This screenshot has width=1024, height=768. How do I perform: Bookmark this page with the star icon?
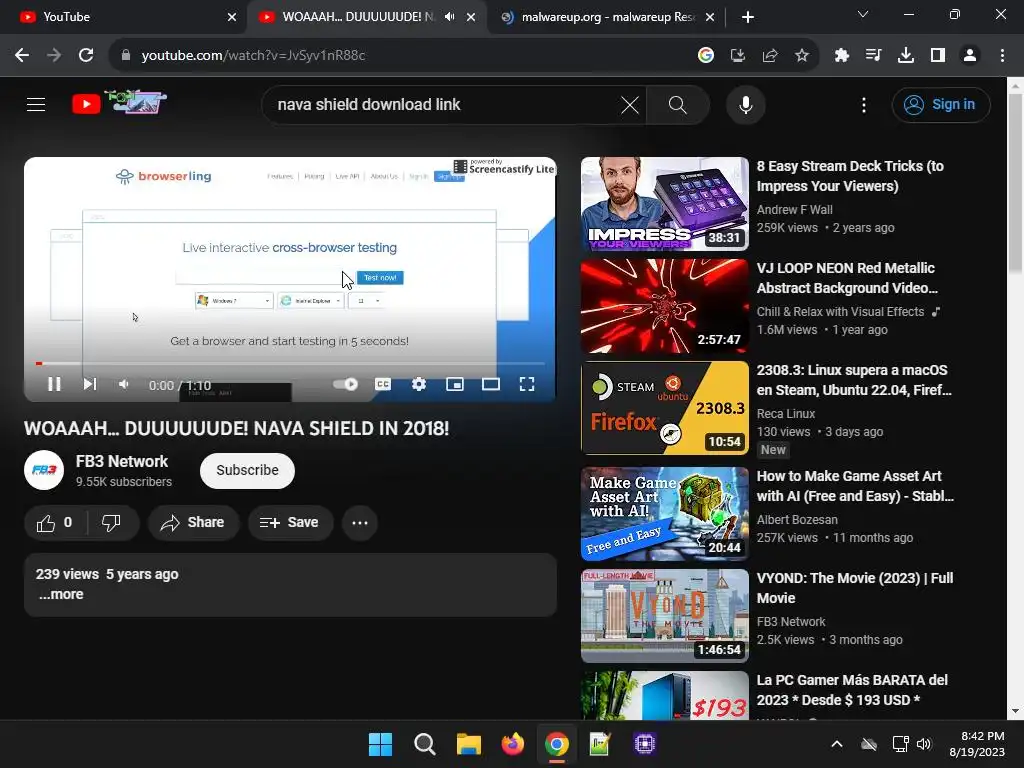tap(802, 56)
